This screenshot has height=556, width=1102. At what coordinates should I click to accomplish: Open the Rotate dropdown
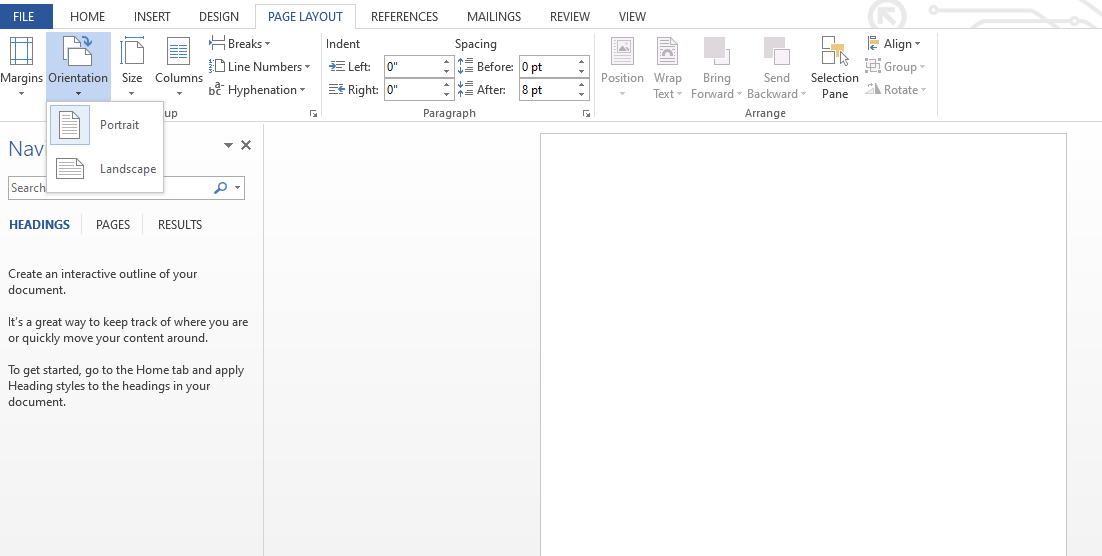[x=896, y=90]
